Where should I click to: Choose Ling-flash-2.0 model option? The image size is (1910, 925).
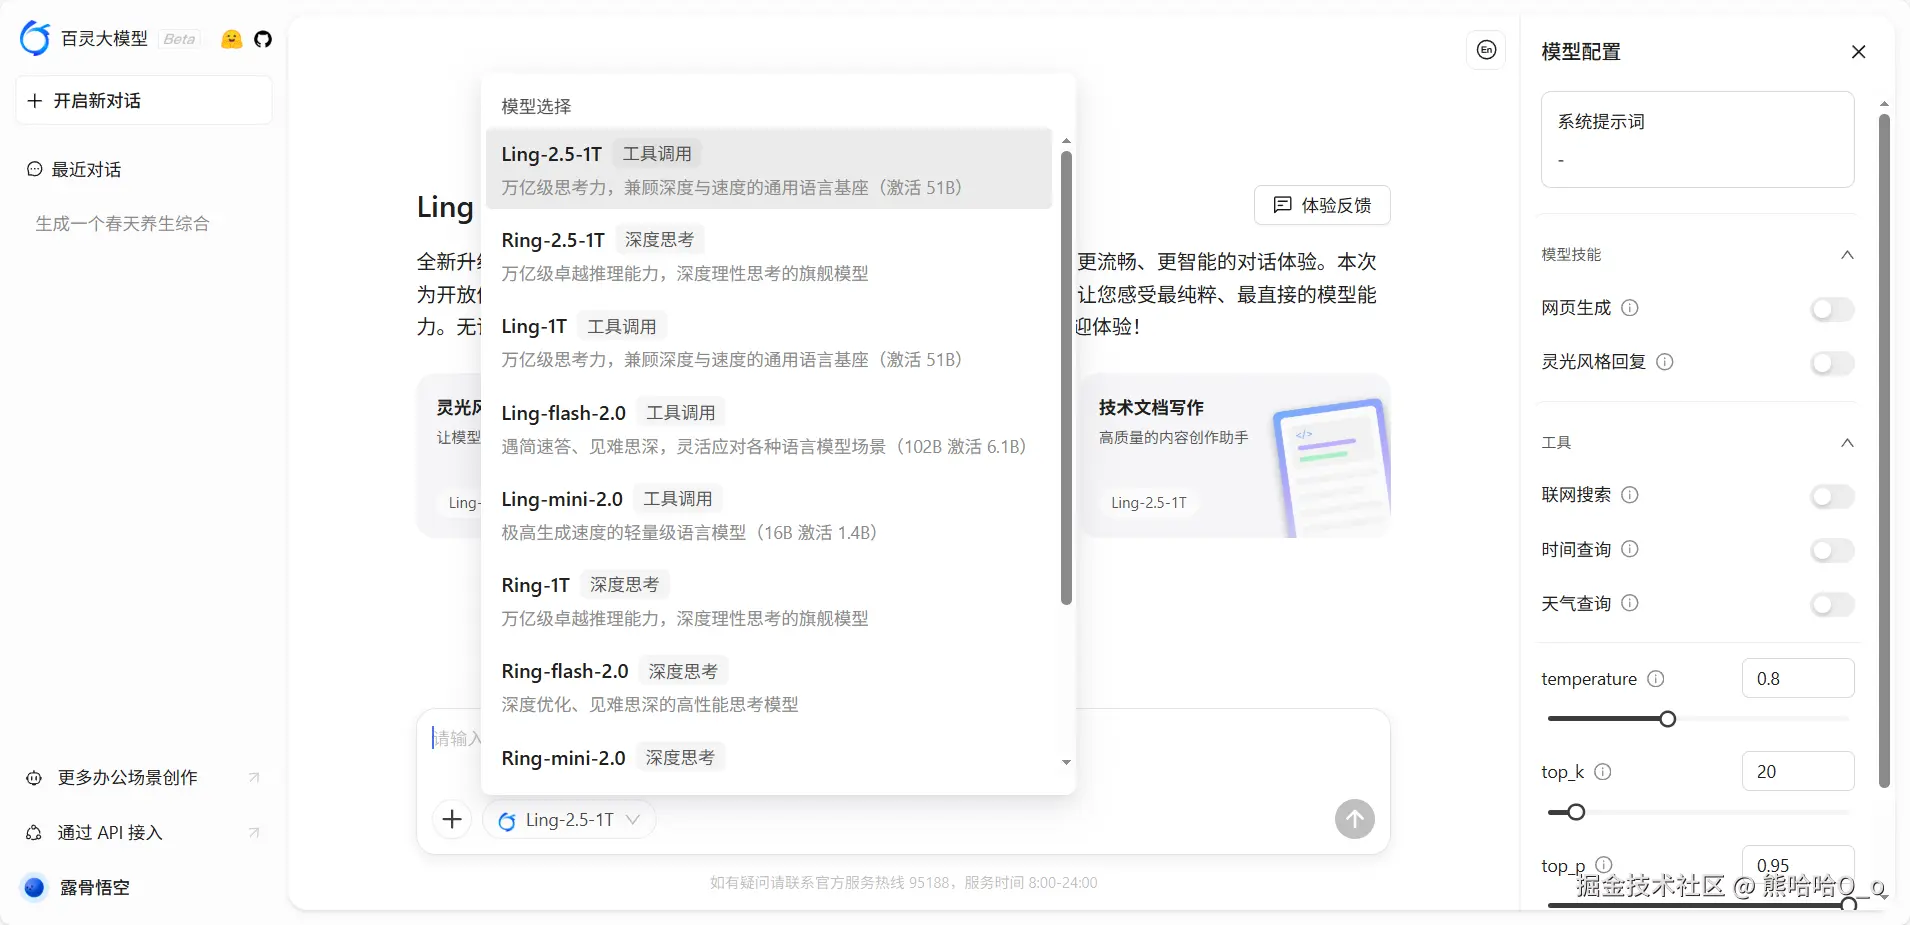pos(768,428)
